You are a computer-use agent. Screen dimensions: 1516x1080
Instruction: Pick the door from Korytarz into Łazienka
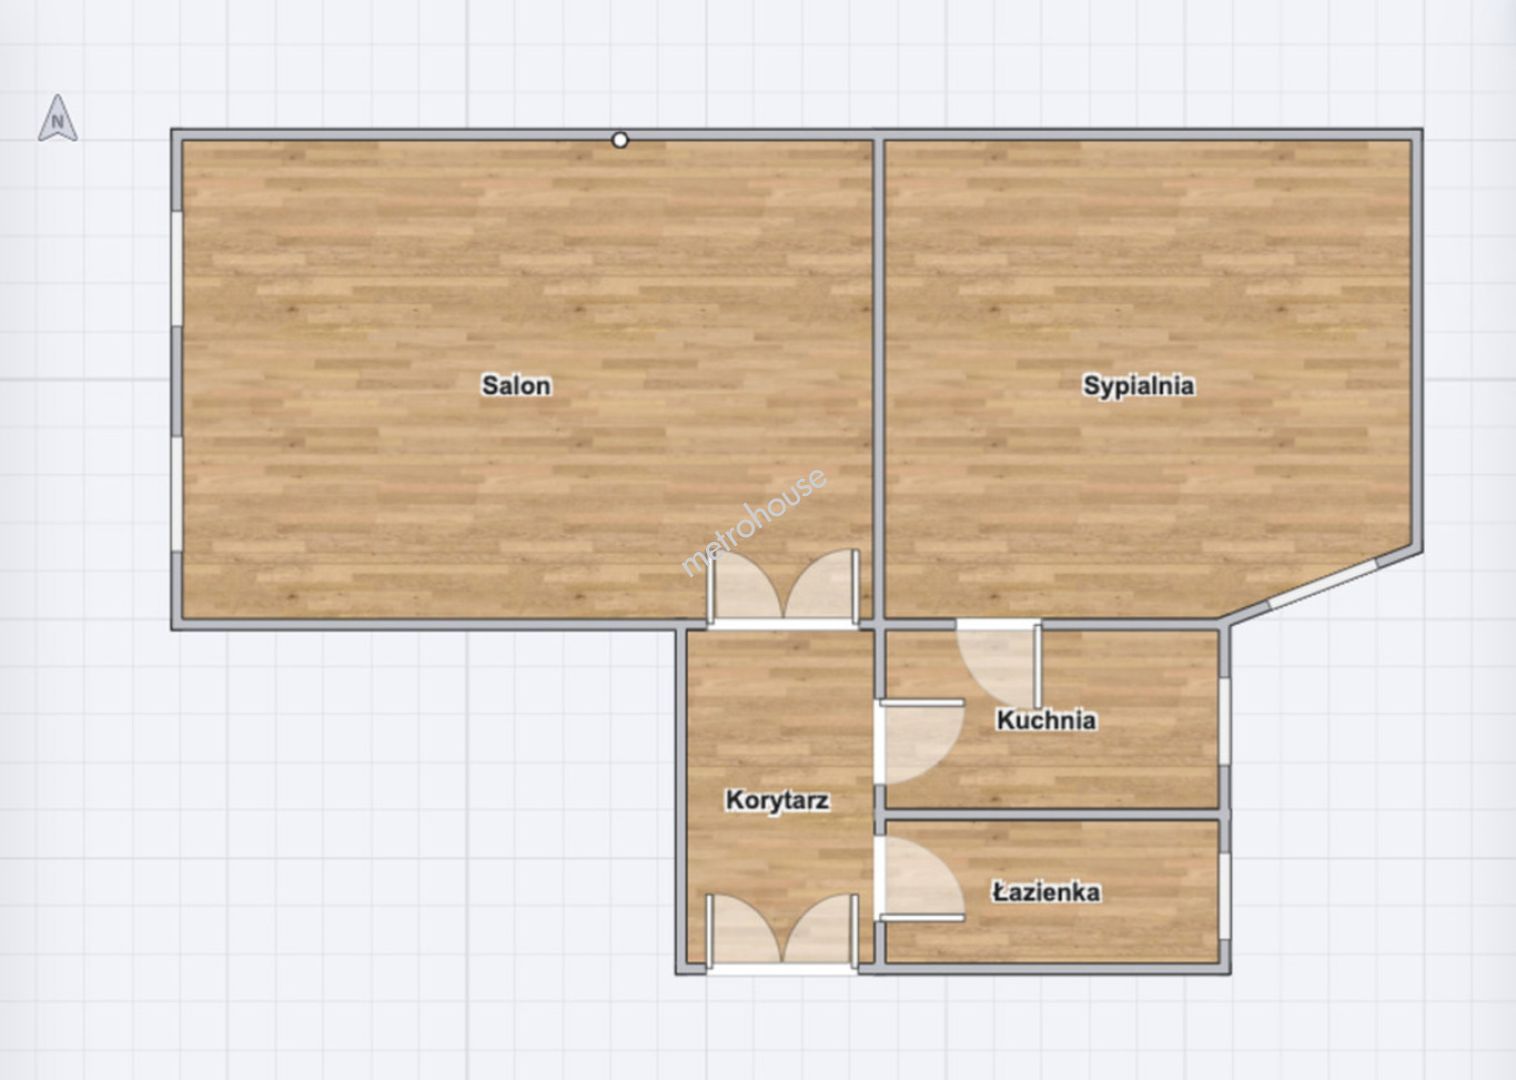pos(918,878)
